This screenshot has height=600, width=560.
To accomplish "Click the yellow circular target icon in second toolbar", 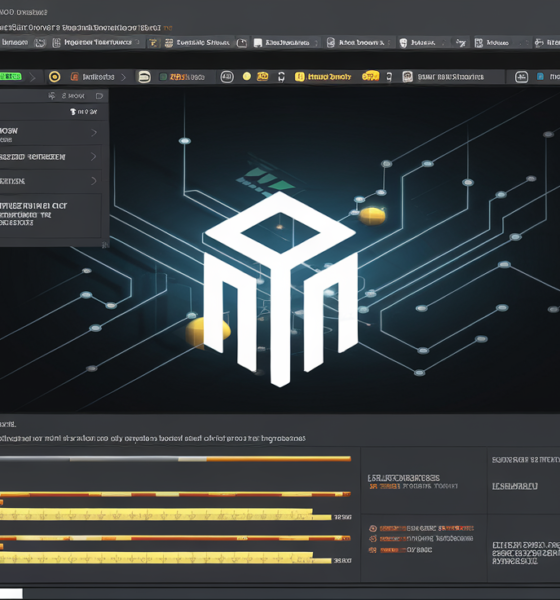I will pos(55,77).
